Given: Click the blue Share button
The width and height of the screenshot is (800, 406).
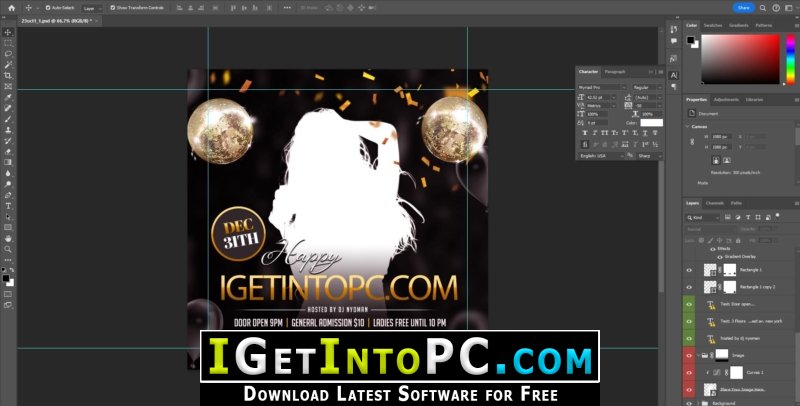Looking at the screenshot, I should [743, 8].
